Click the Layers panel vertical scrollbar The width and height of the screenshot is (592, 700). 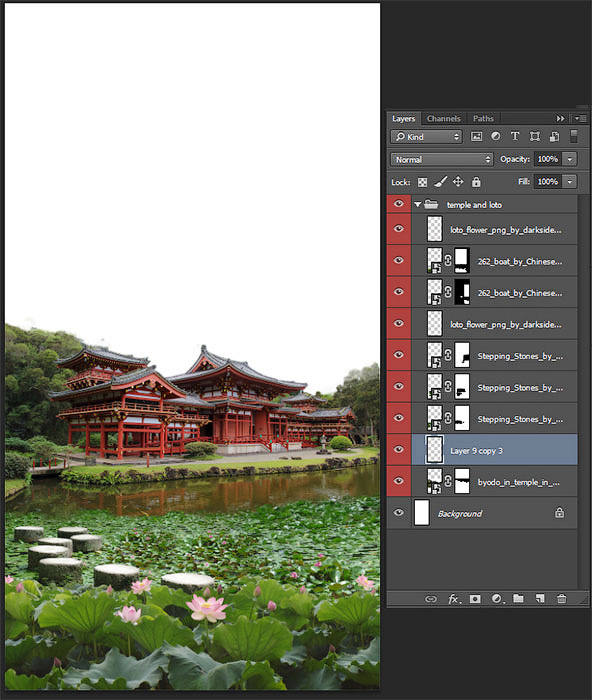583,392
